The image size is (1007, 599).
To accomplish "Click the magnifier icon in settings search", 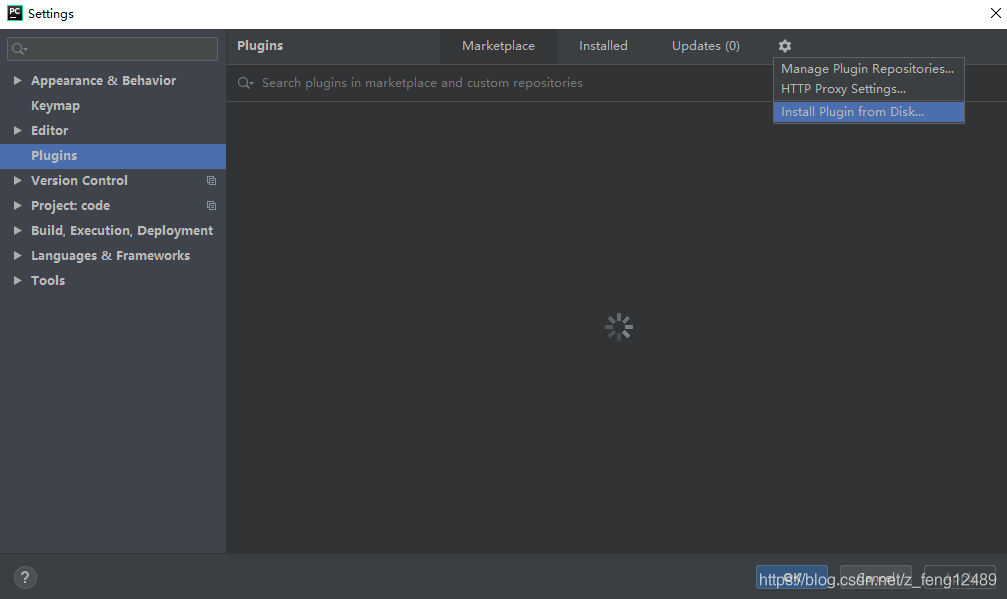I will [19, 49].
